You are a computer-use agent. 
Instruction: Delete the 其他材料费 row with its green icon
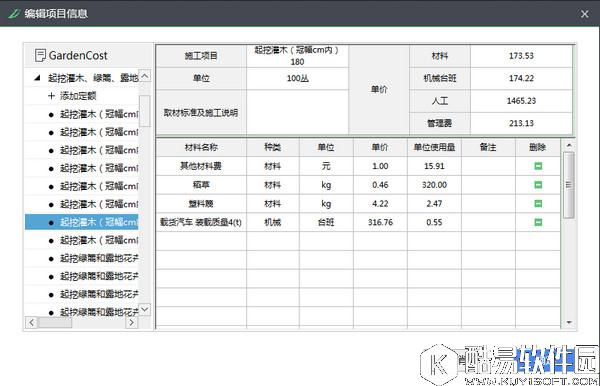click(x=538, y=166)
